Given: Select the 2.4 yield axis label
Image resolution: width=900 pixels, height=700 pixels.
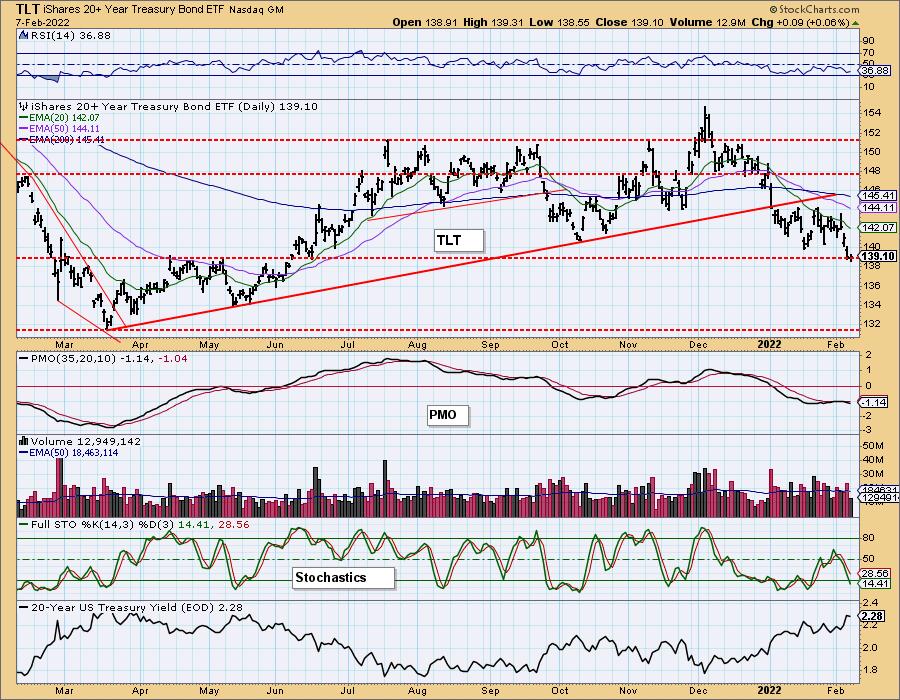Looking at the screenshot, I should [870, 603].
